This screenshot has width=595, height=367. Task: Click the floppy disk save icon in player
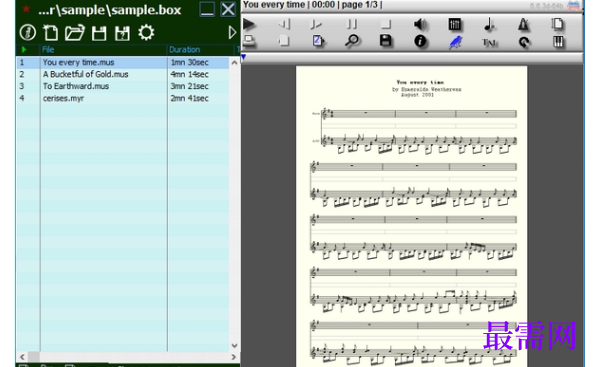pos(386,41)
